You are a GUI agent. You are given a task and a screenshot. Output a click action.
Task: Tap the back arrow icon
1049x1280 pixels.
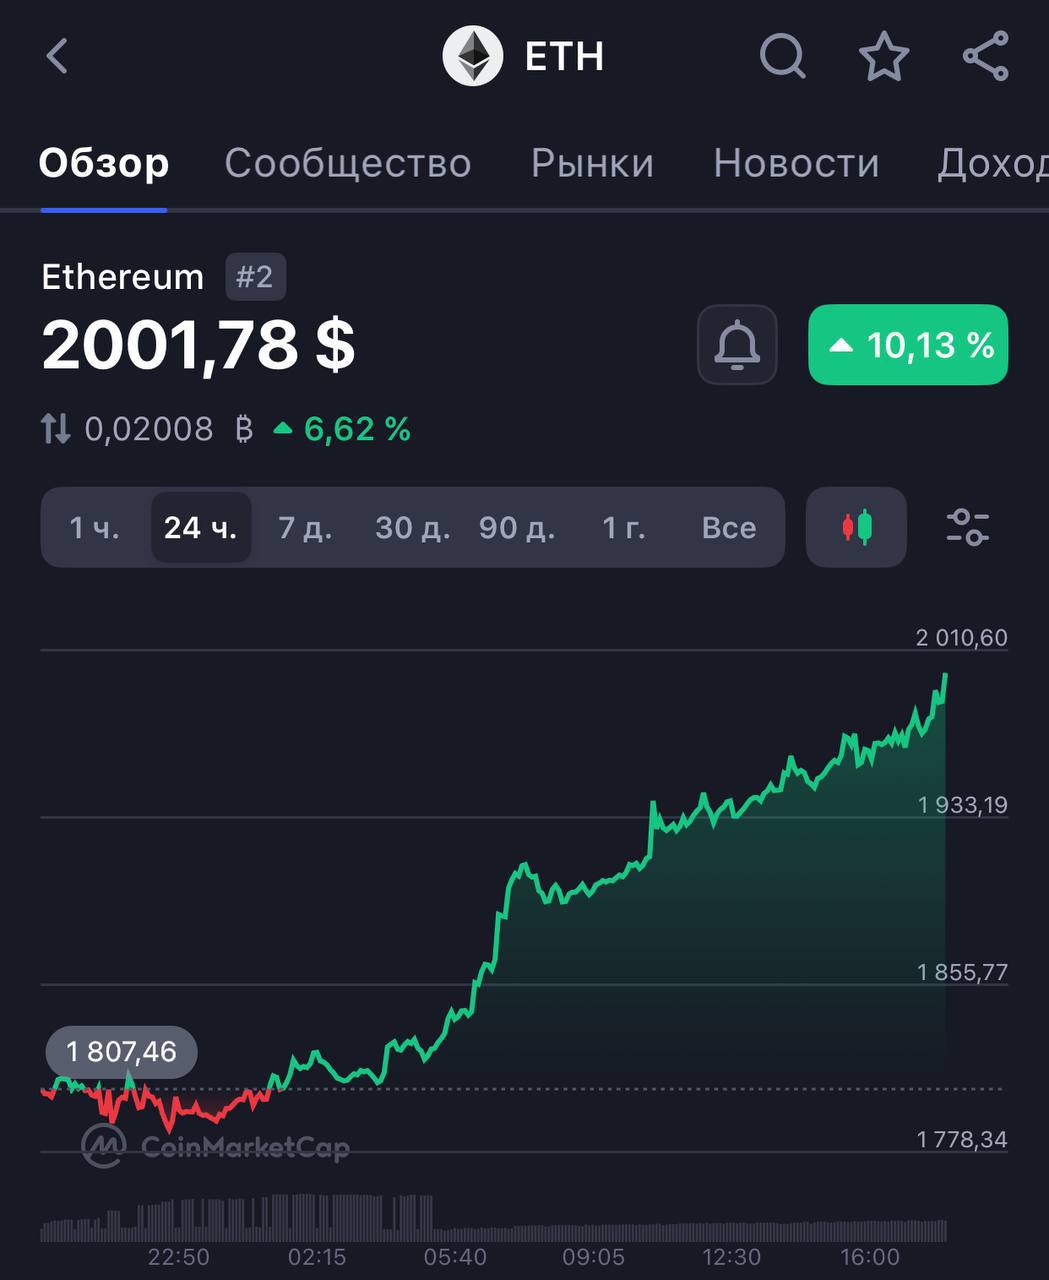(x=58, y=56)
